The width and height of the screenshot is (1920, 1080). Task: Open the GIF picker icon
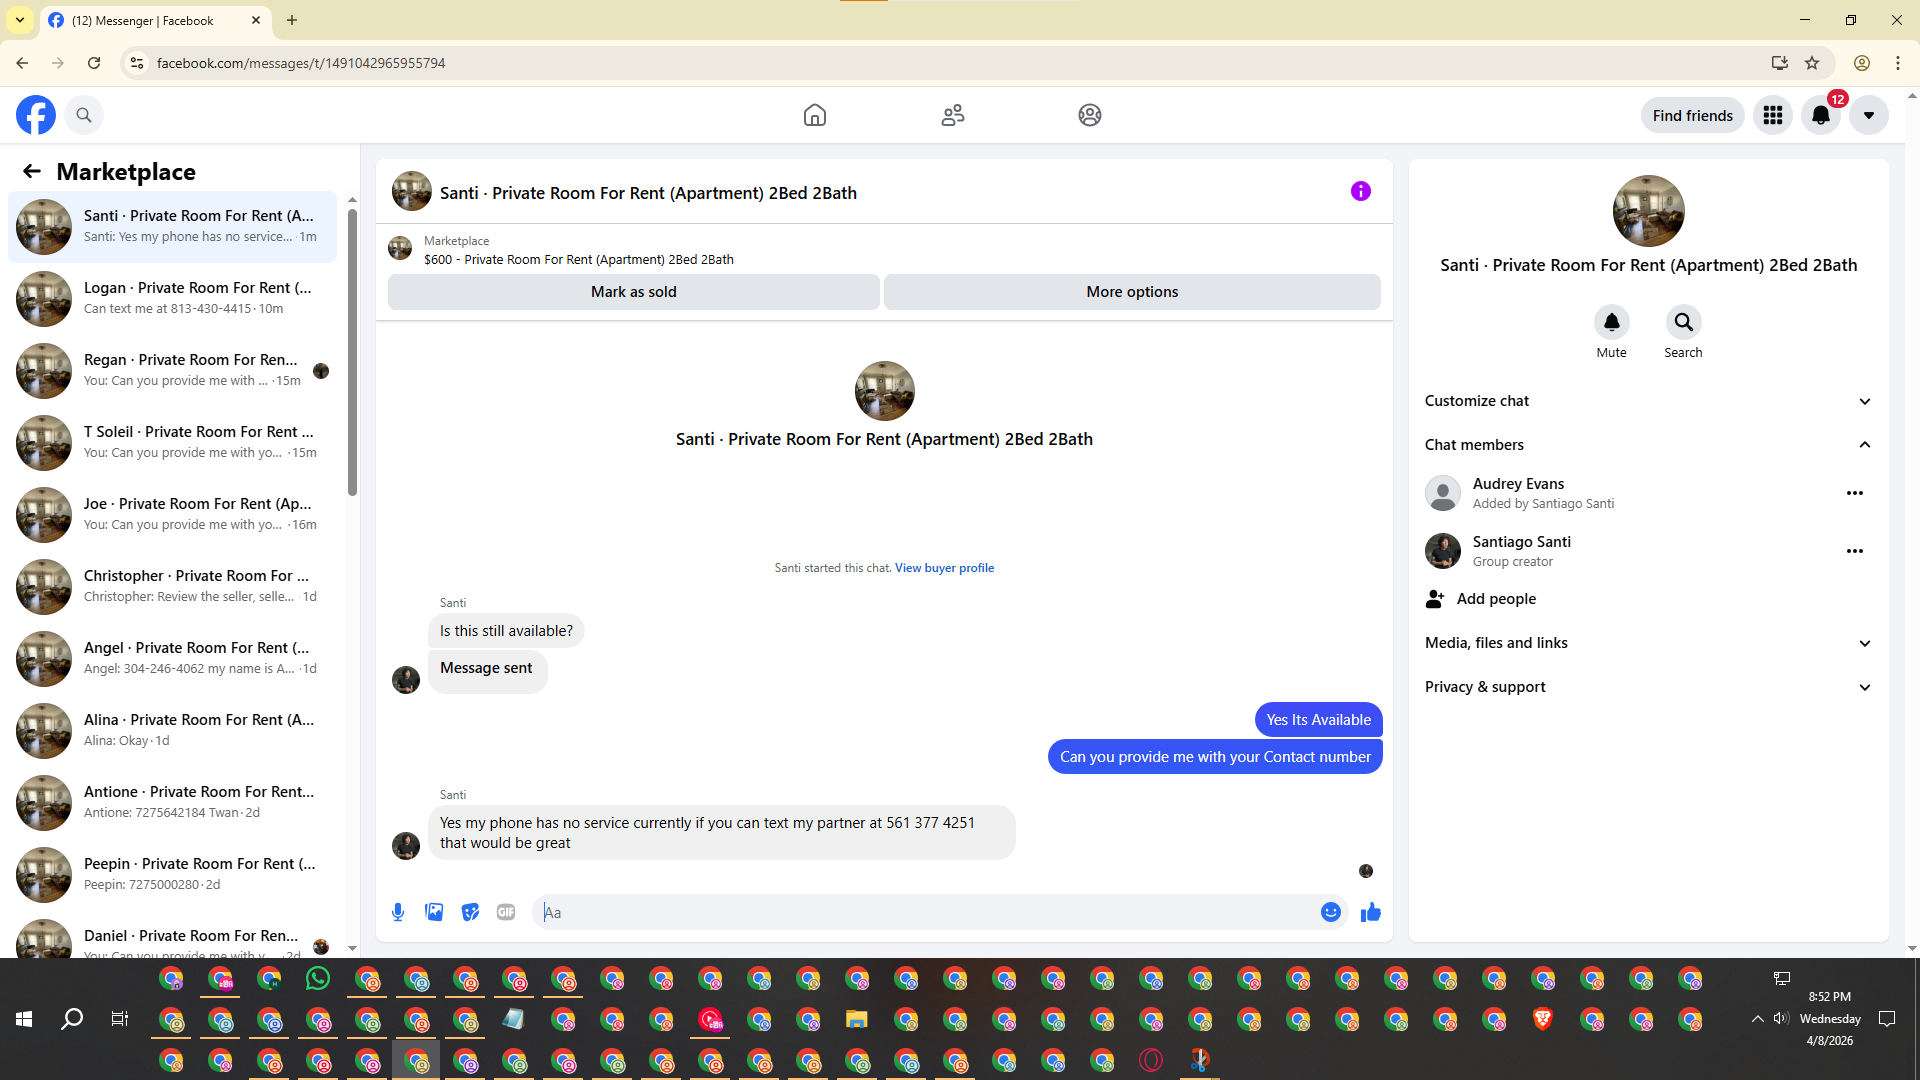point(506,912)
